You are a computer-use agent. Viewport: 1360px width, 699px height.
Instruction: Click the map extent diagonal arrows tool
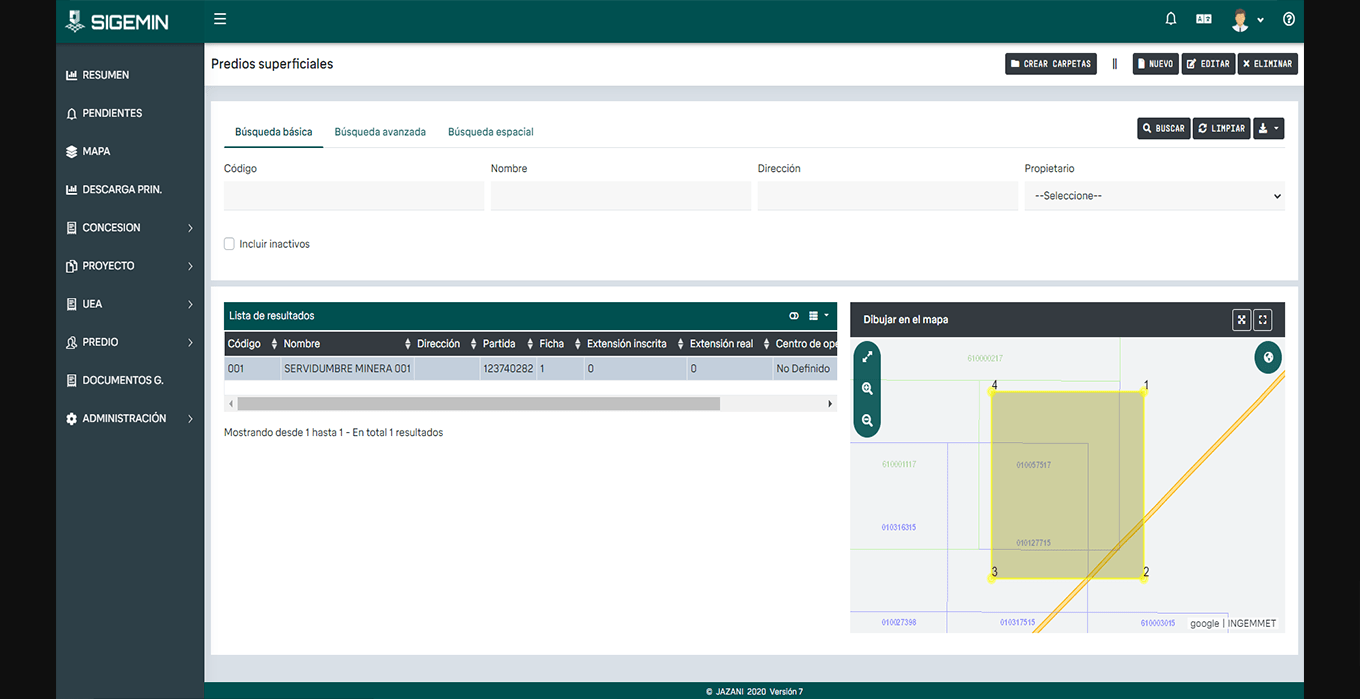(867, 357)
